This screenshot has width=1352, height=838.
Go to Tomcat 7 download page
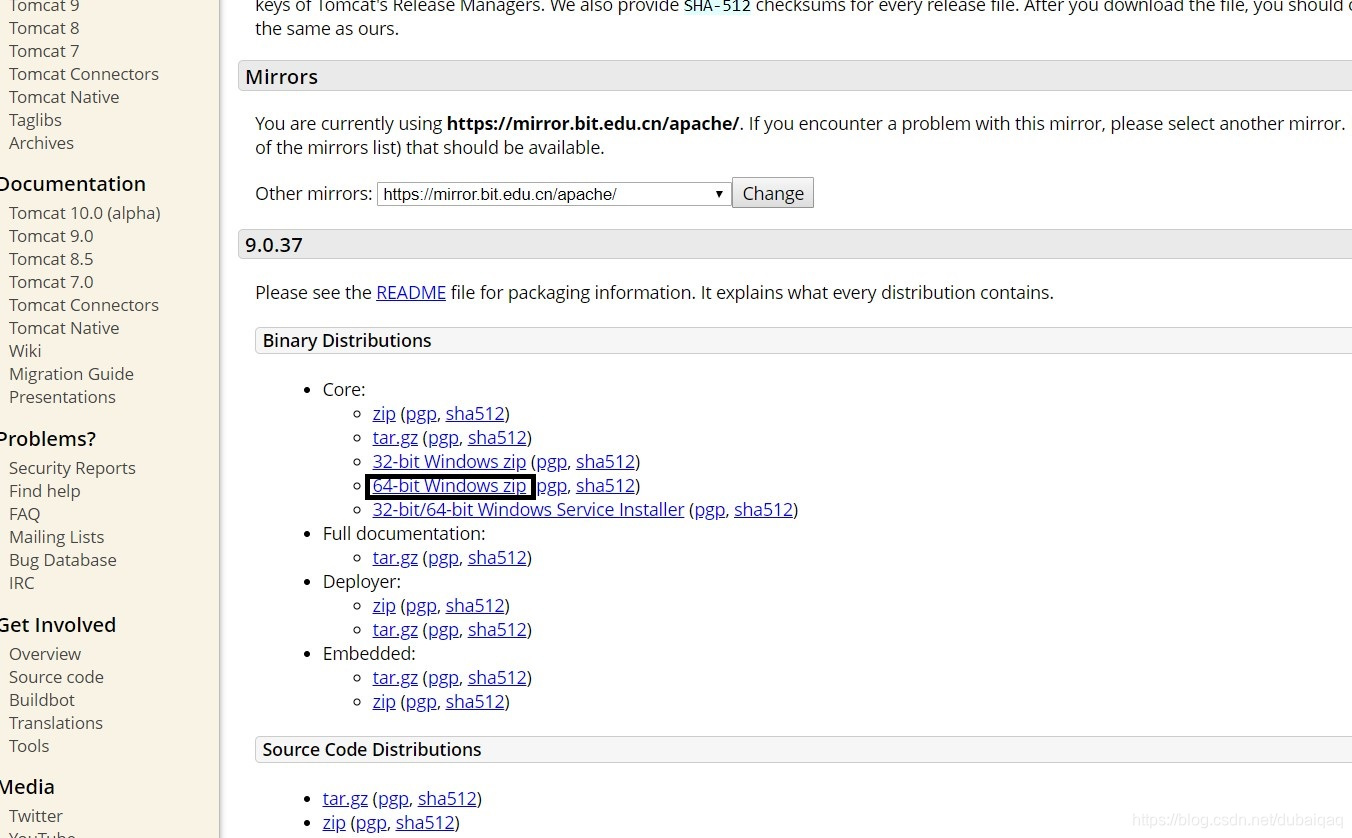coord(44,51)
